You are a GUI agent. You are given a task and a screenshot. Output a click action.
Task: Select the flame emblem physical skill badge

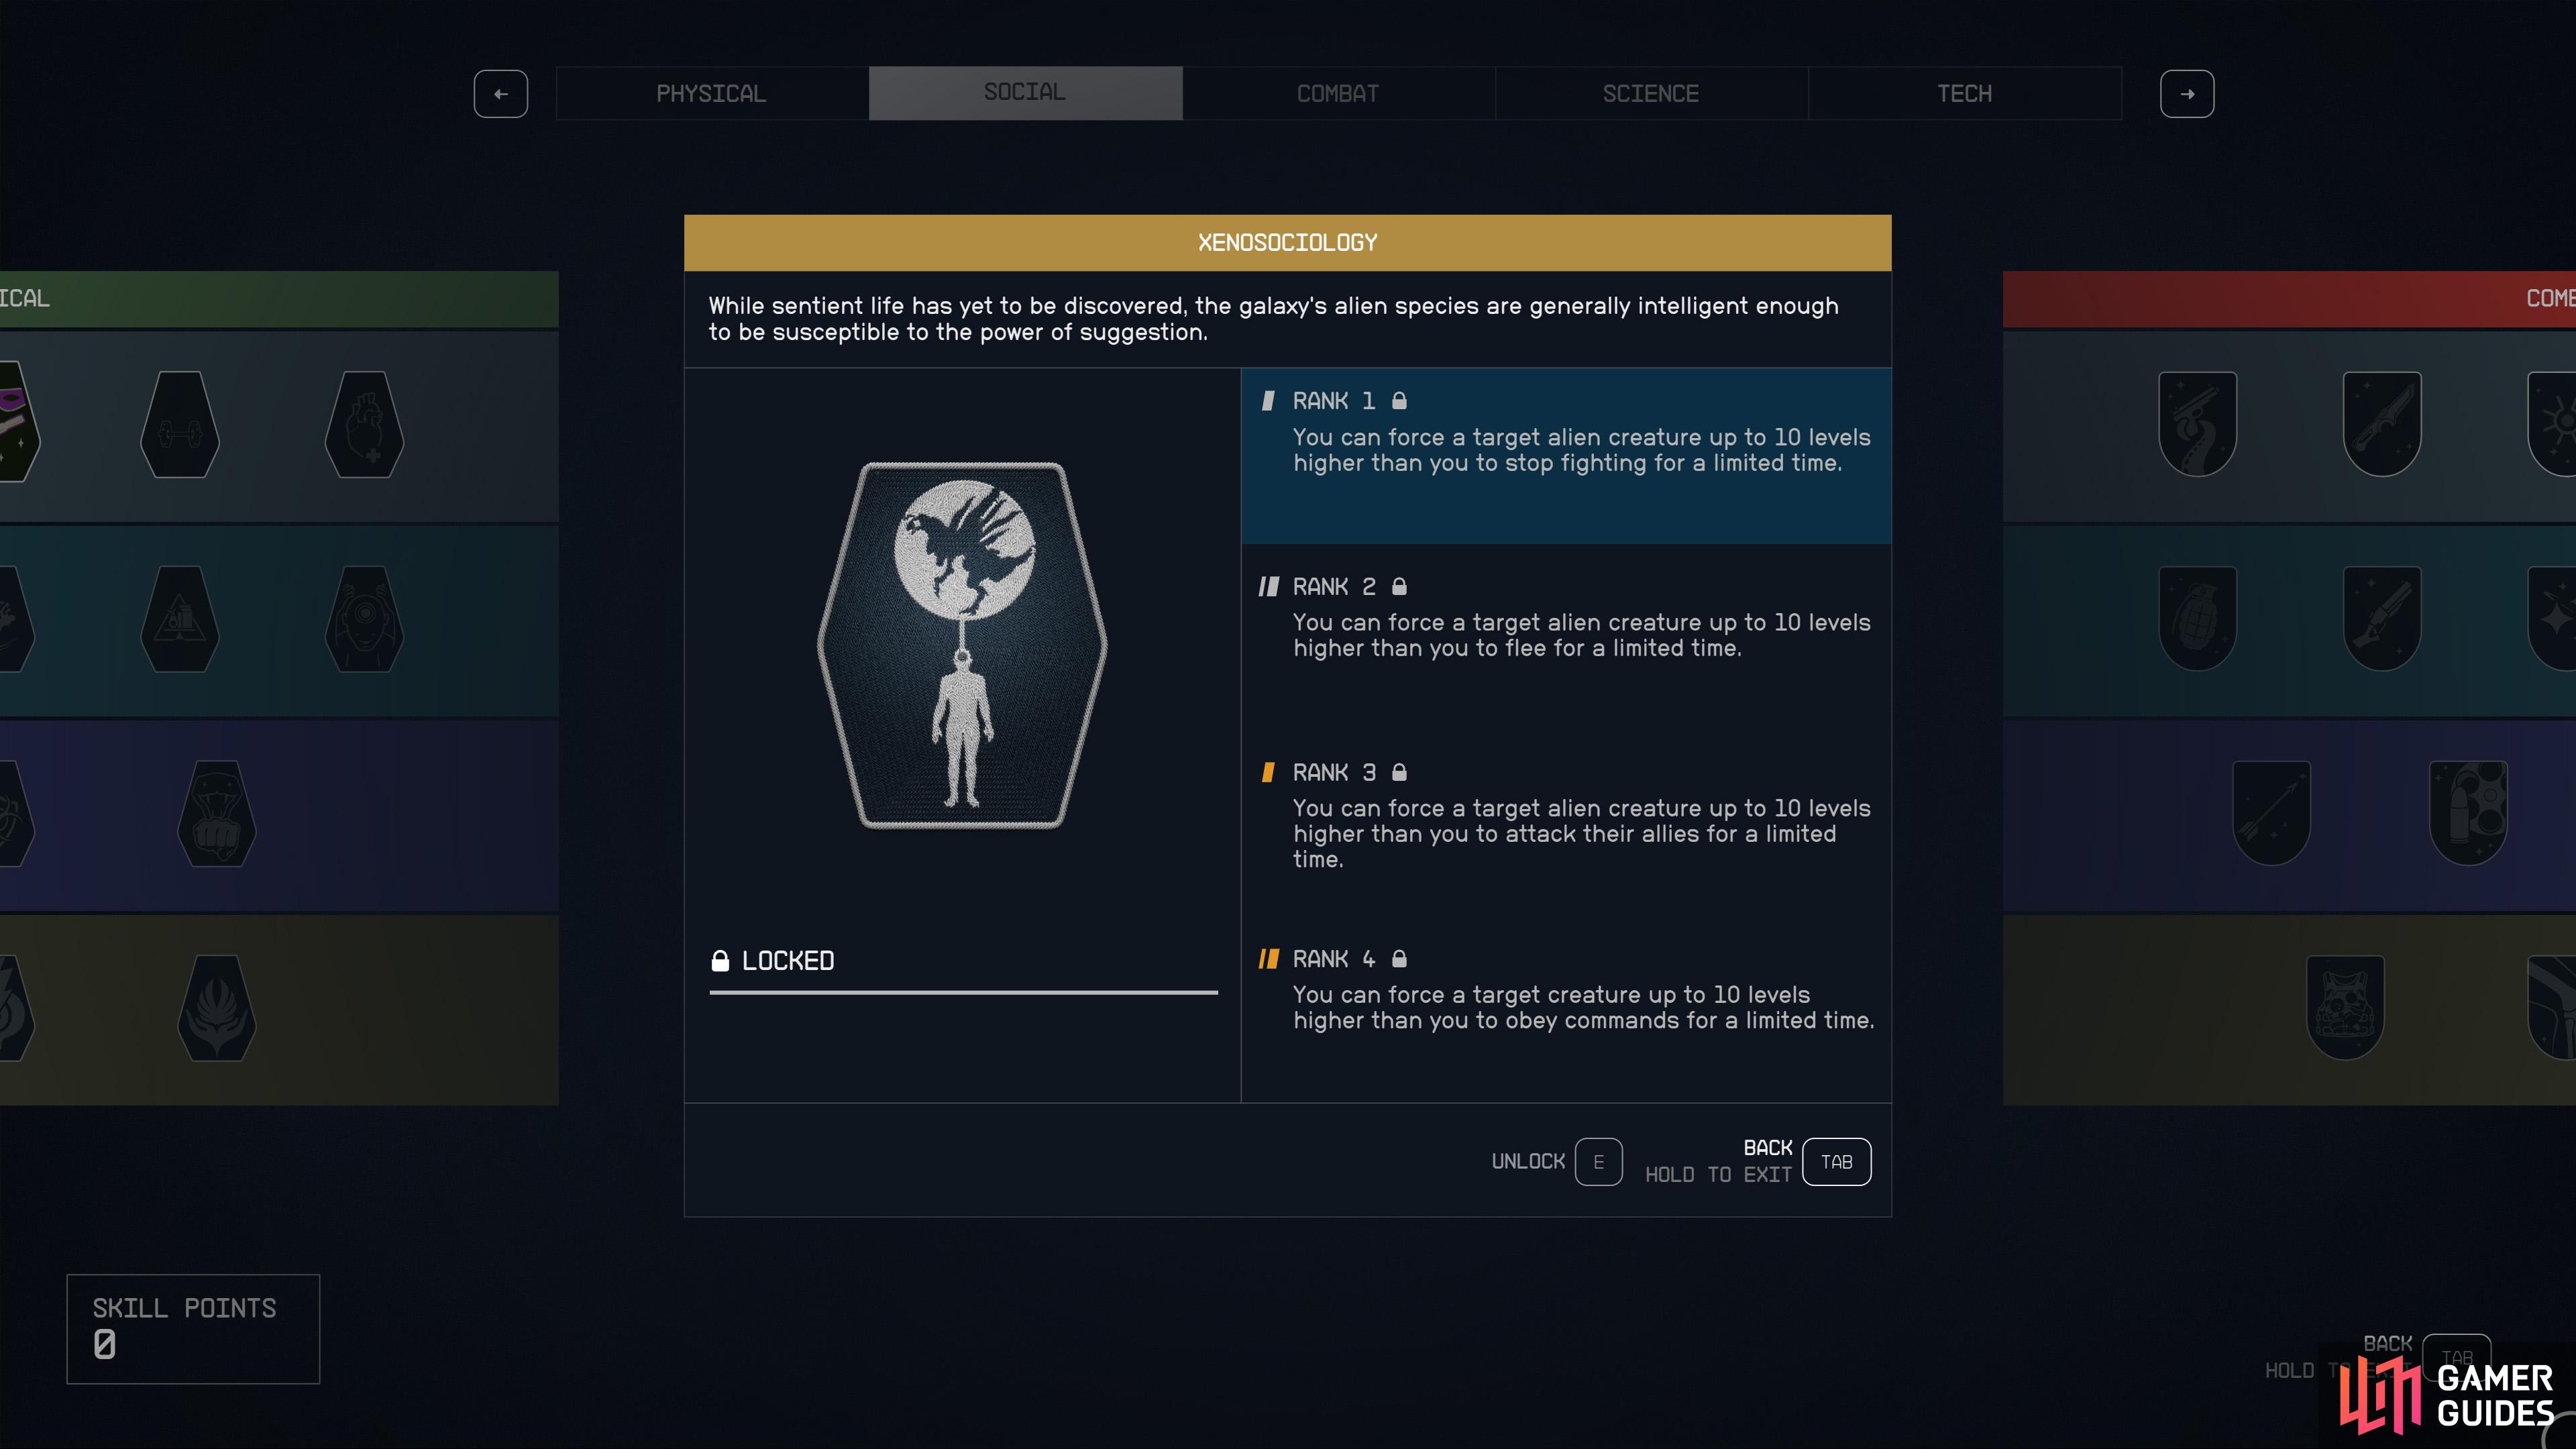point(216,1008)
